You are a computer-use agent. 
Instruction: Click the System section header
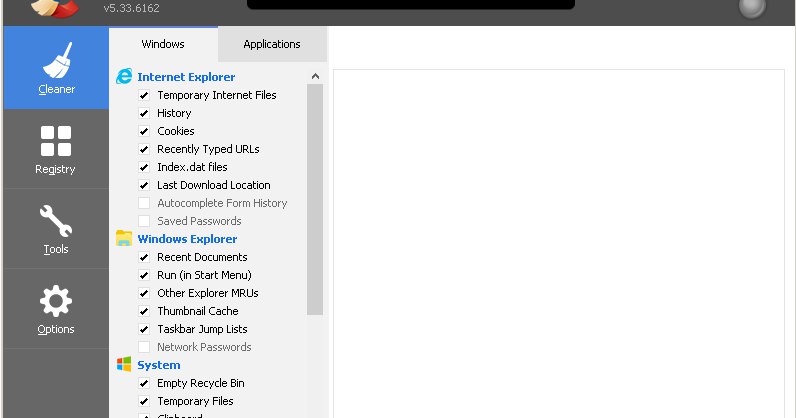coord(159,365)
